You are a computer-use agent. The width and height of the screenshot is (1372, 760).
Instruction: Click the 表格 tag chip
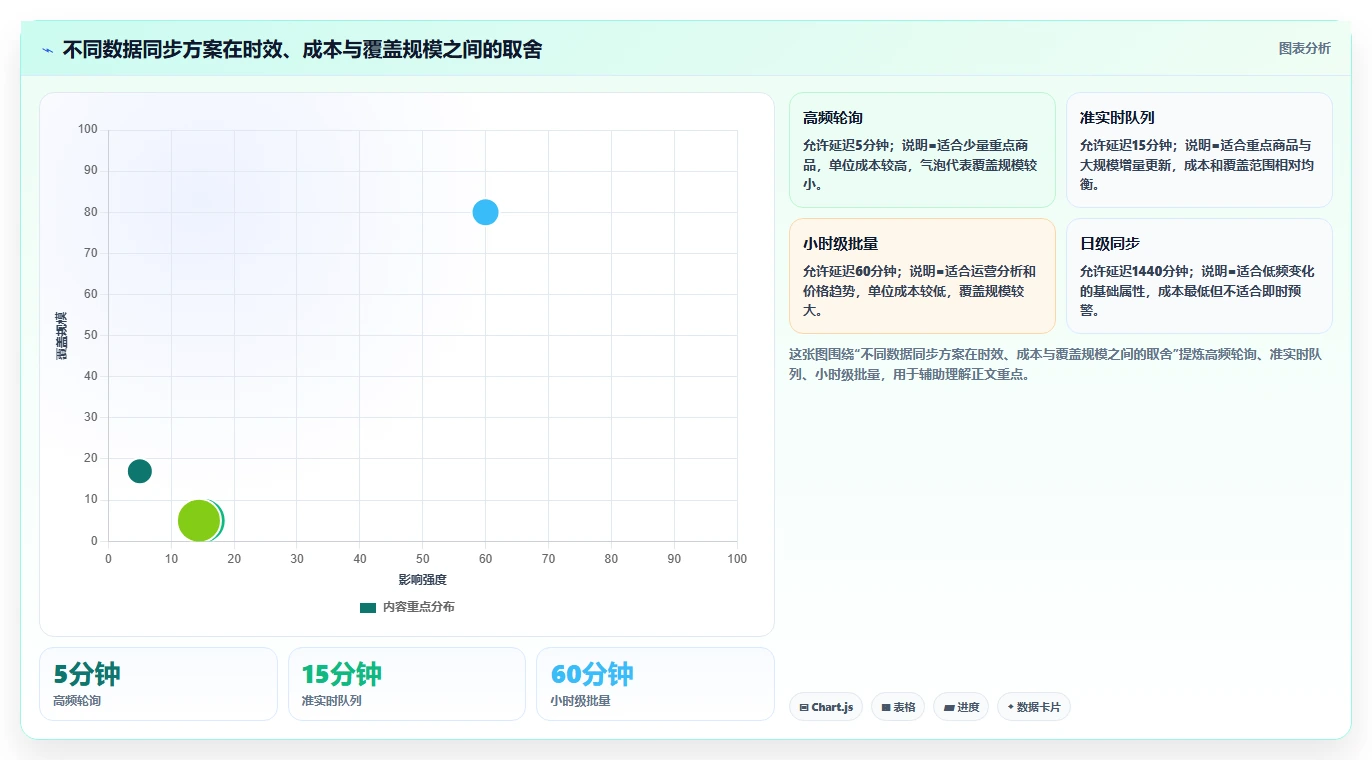click(898, 707)
